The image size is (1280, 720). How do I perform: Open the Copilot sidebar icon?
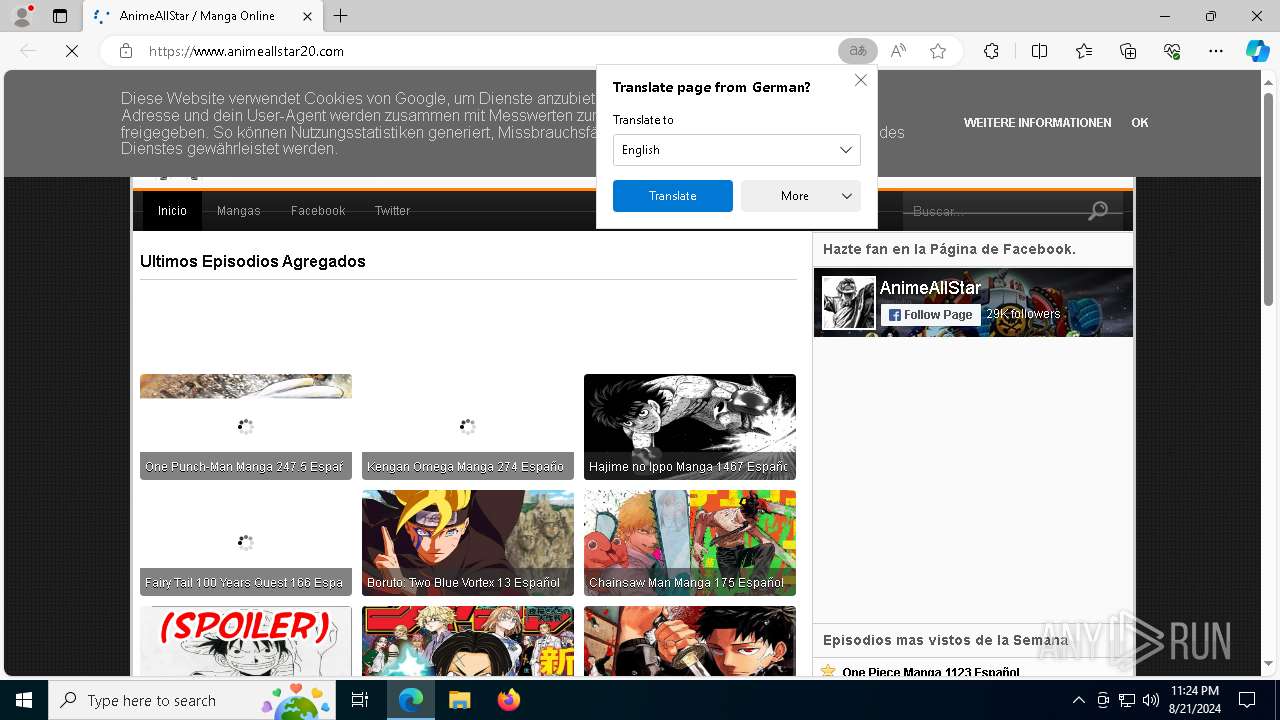(1257, 51)
